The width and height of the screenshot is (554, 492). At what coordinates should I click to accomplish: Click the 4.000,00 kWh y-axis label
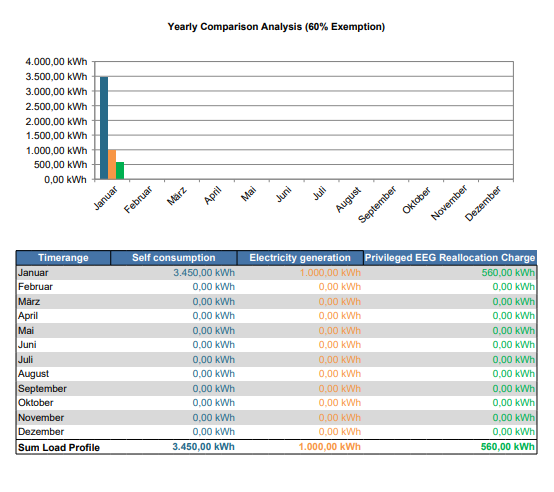(x=56, y=62)
